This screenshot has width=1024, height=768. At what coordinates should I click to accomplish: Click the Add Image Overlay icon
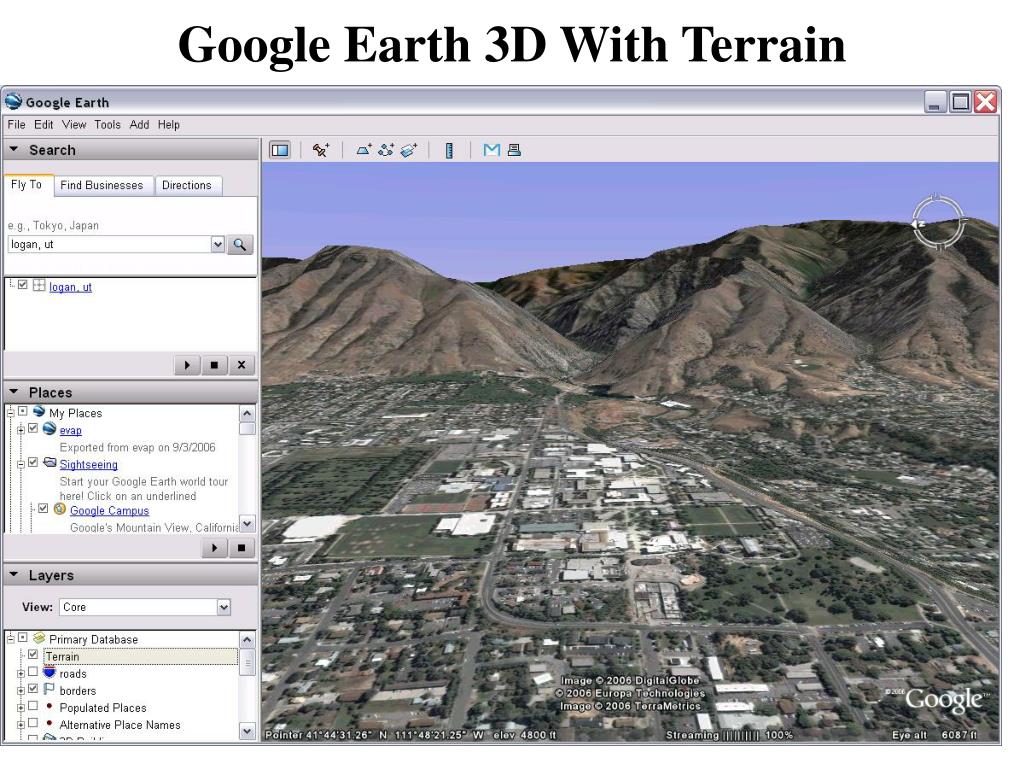point(409,150)
